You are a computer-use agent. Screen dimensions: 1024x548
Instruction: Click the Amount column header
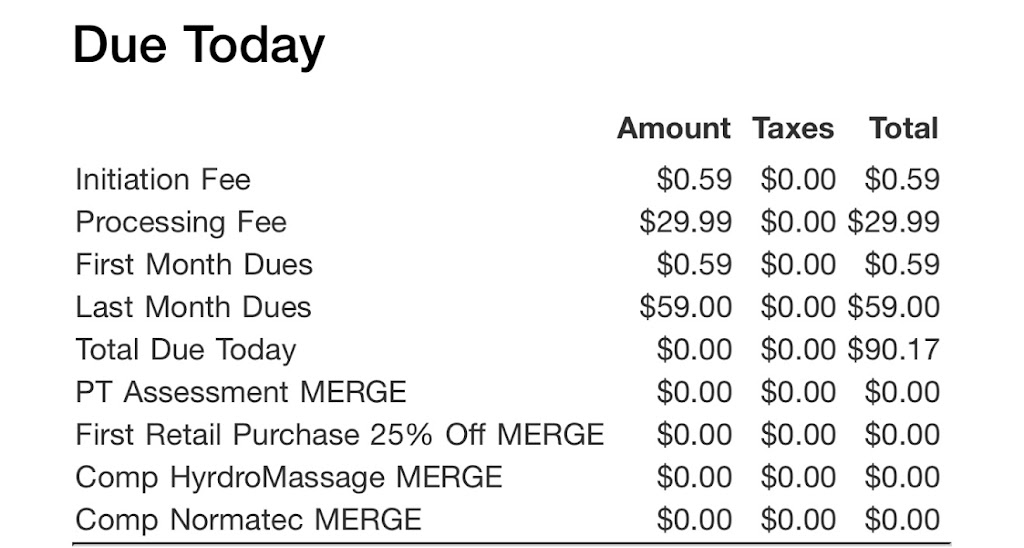pos(674,129)
